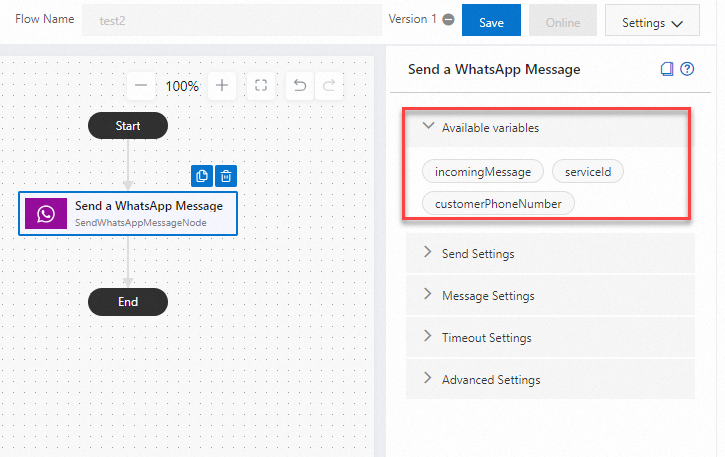This screenshot has width=725, height=457.
Task: Click the Version 1 status indicator
Action: tap(448, 19)
